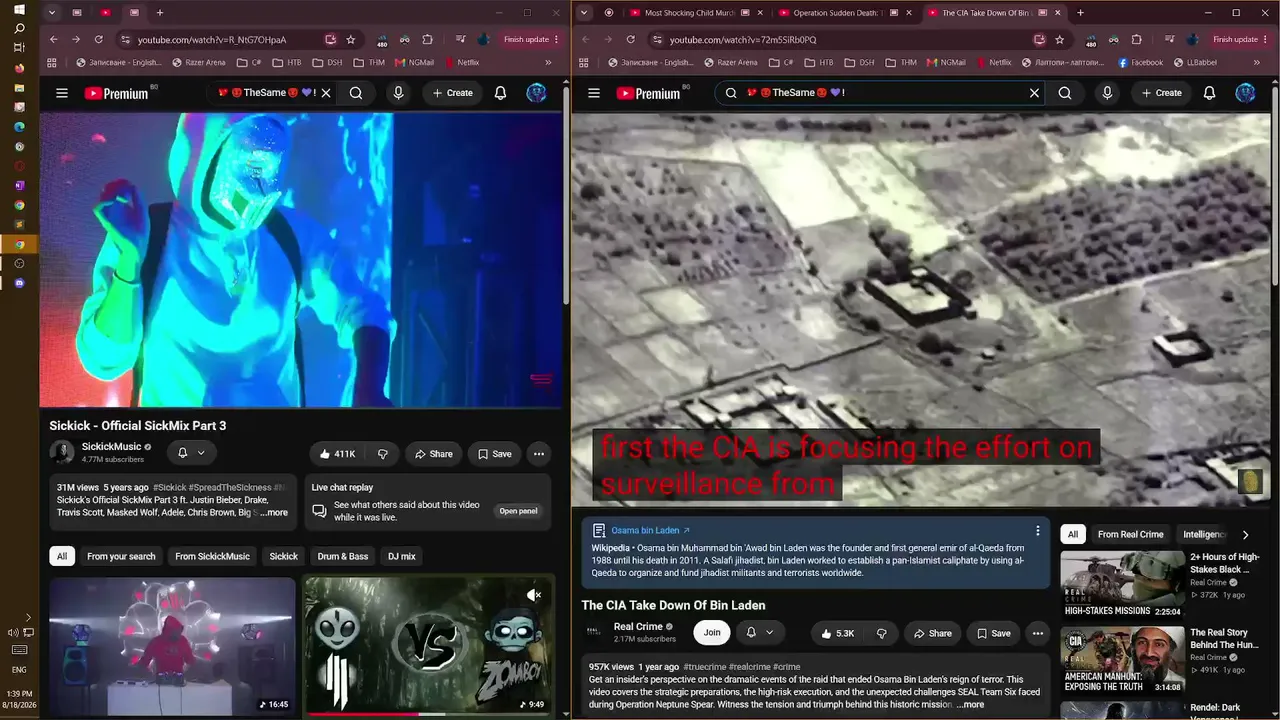1280x720 pixels.
Task: Open options menu of Wikipedia info panel
Action: [1037, 531]
